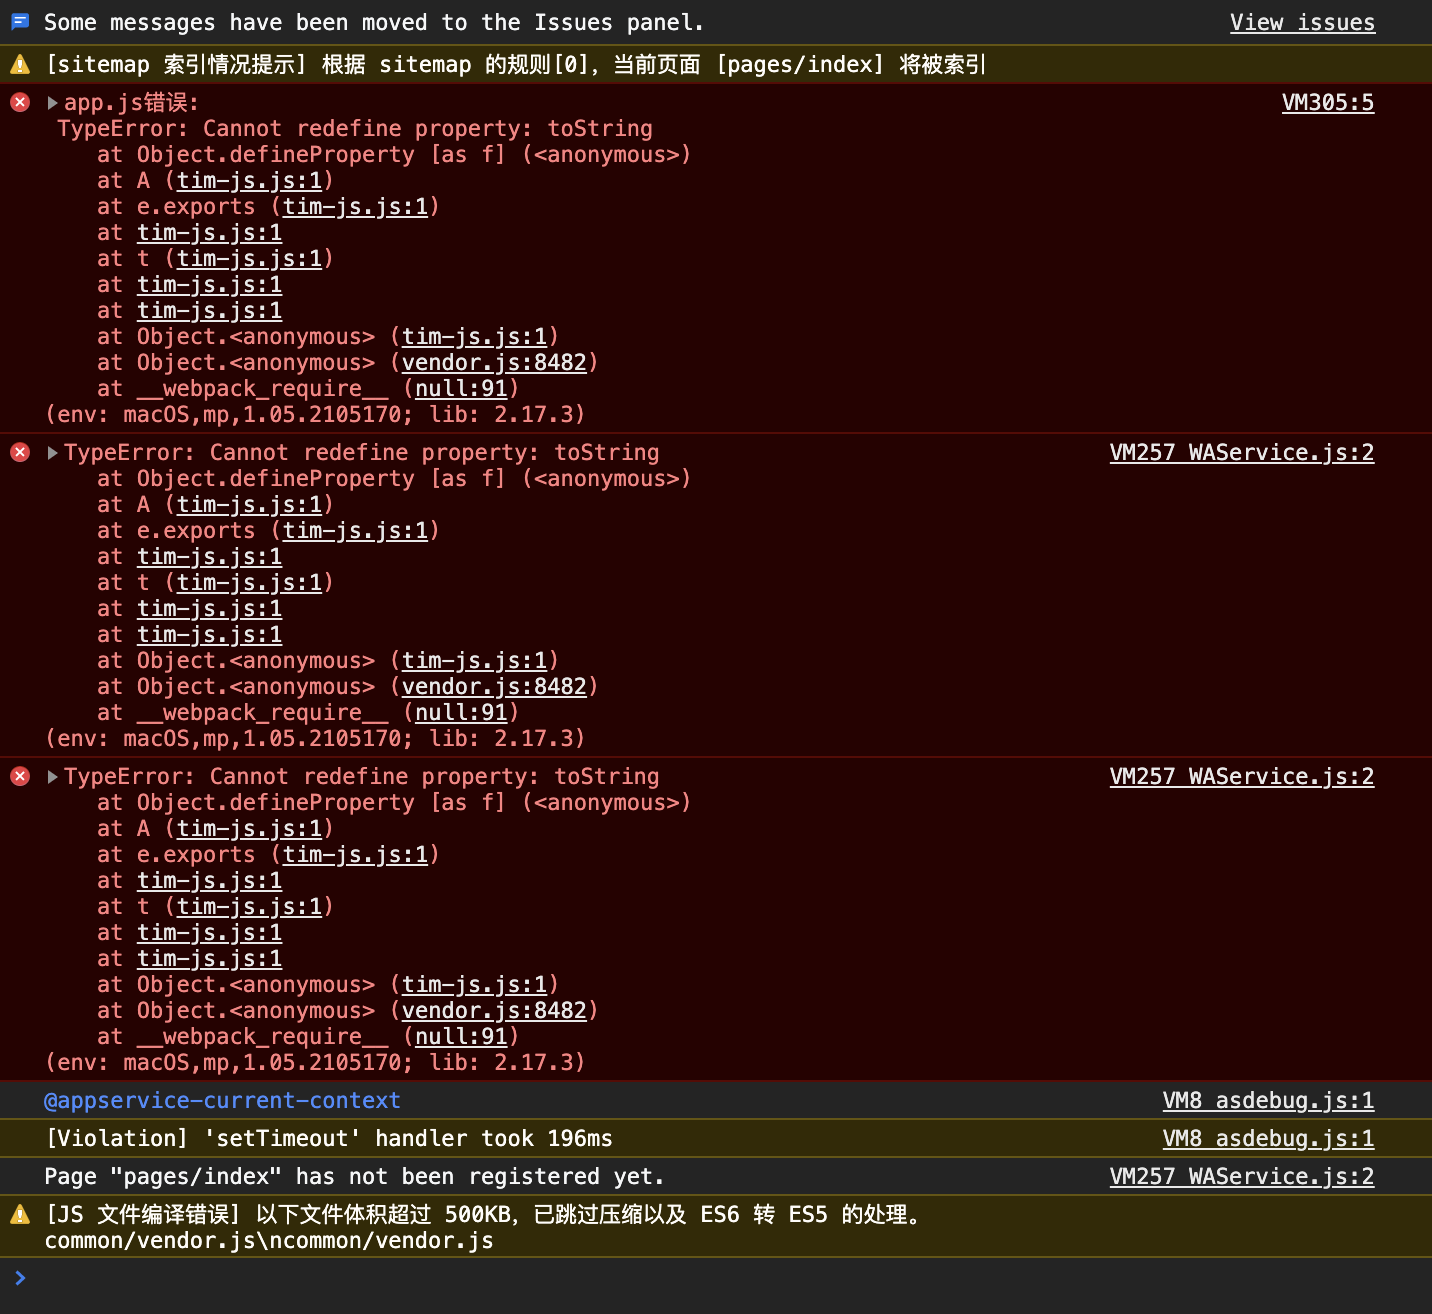Open WAService.js:2 link for pages/index message

click(x=1241, y=1176)
